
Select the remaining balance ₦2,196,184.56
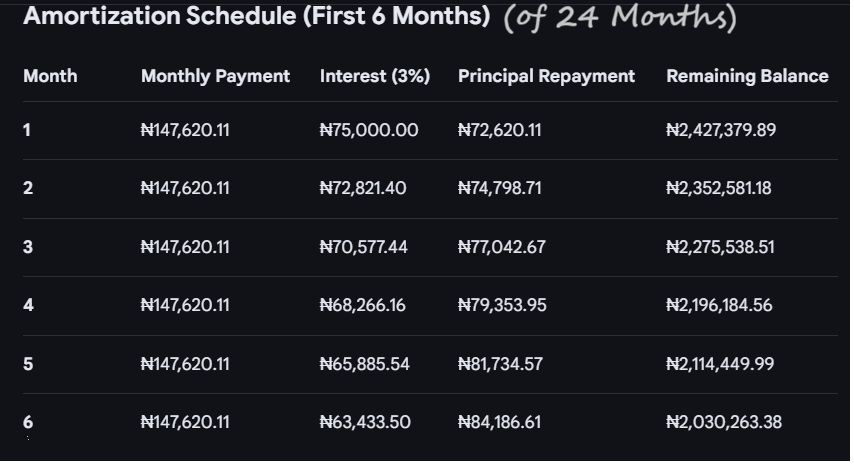point(719,305)
